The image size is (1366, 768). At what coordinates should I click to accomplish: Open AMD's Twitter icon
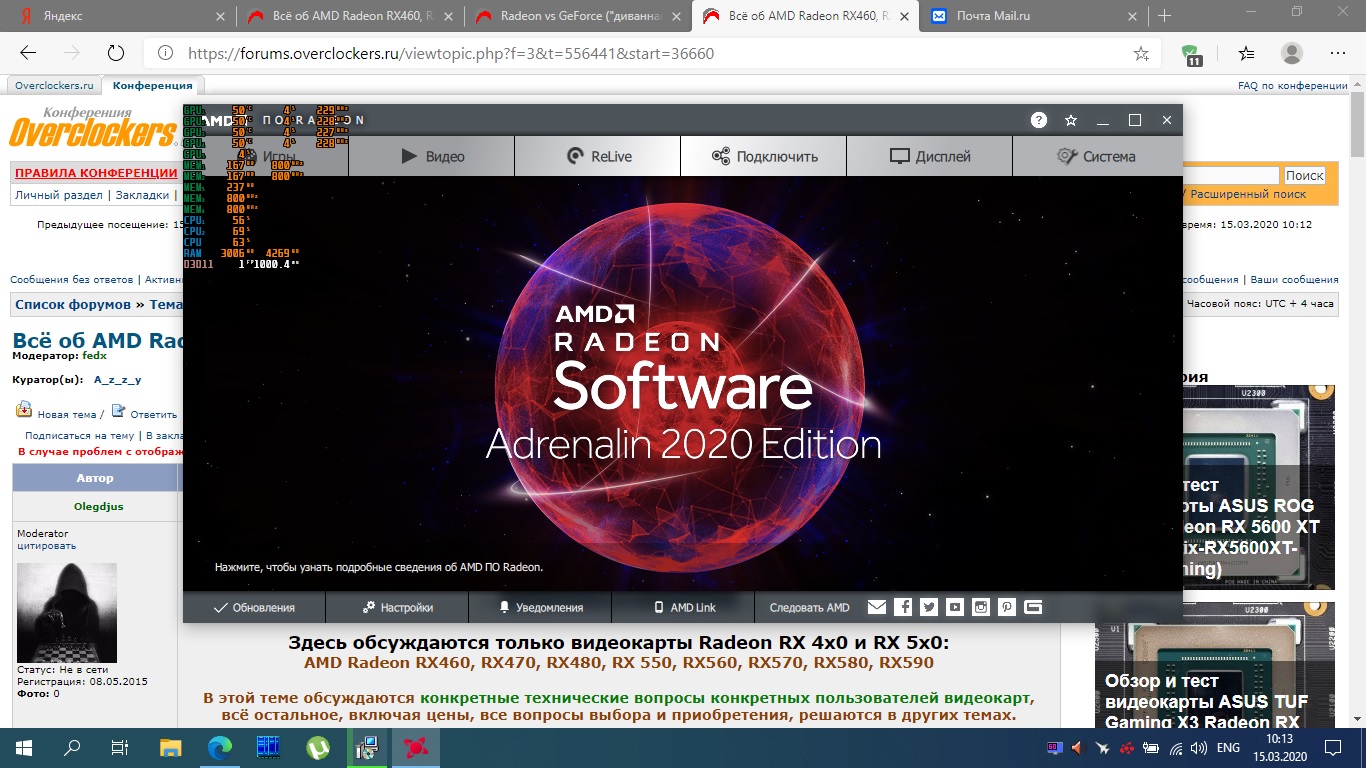click(929, 607)
